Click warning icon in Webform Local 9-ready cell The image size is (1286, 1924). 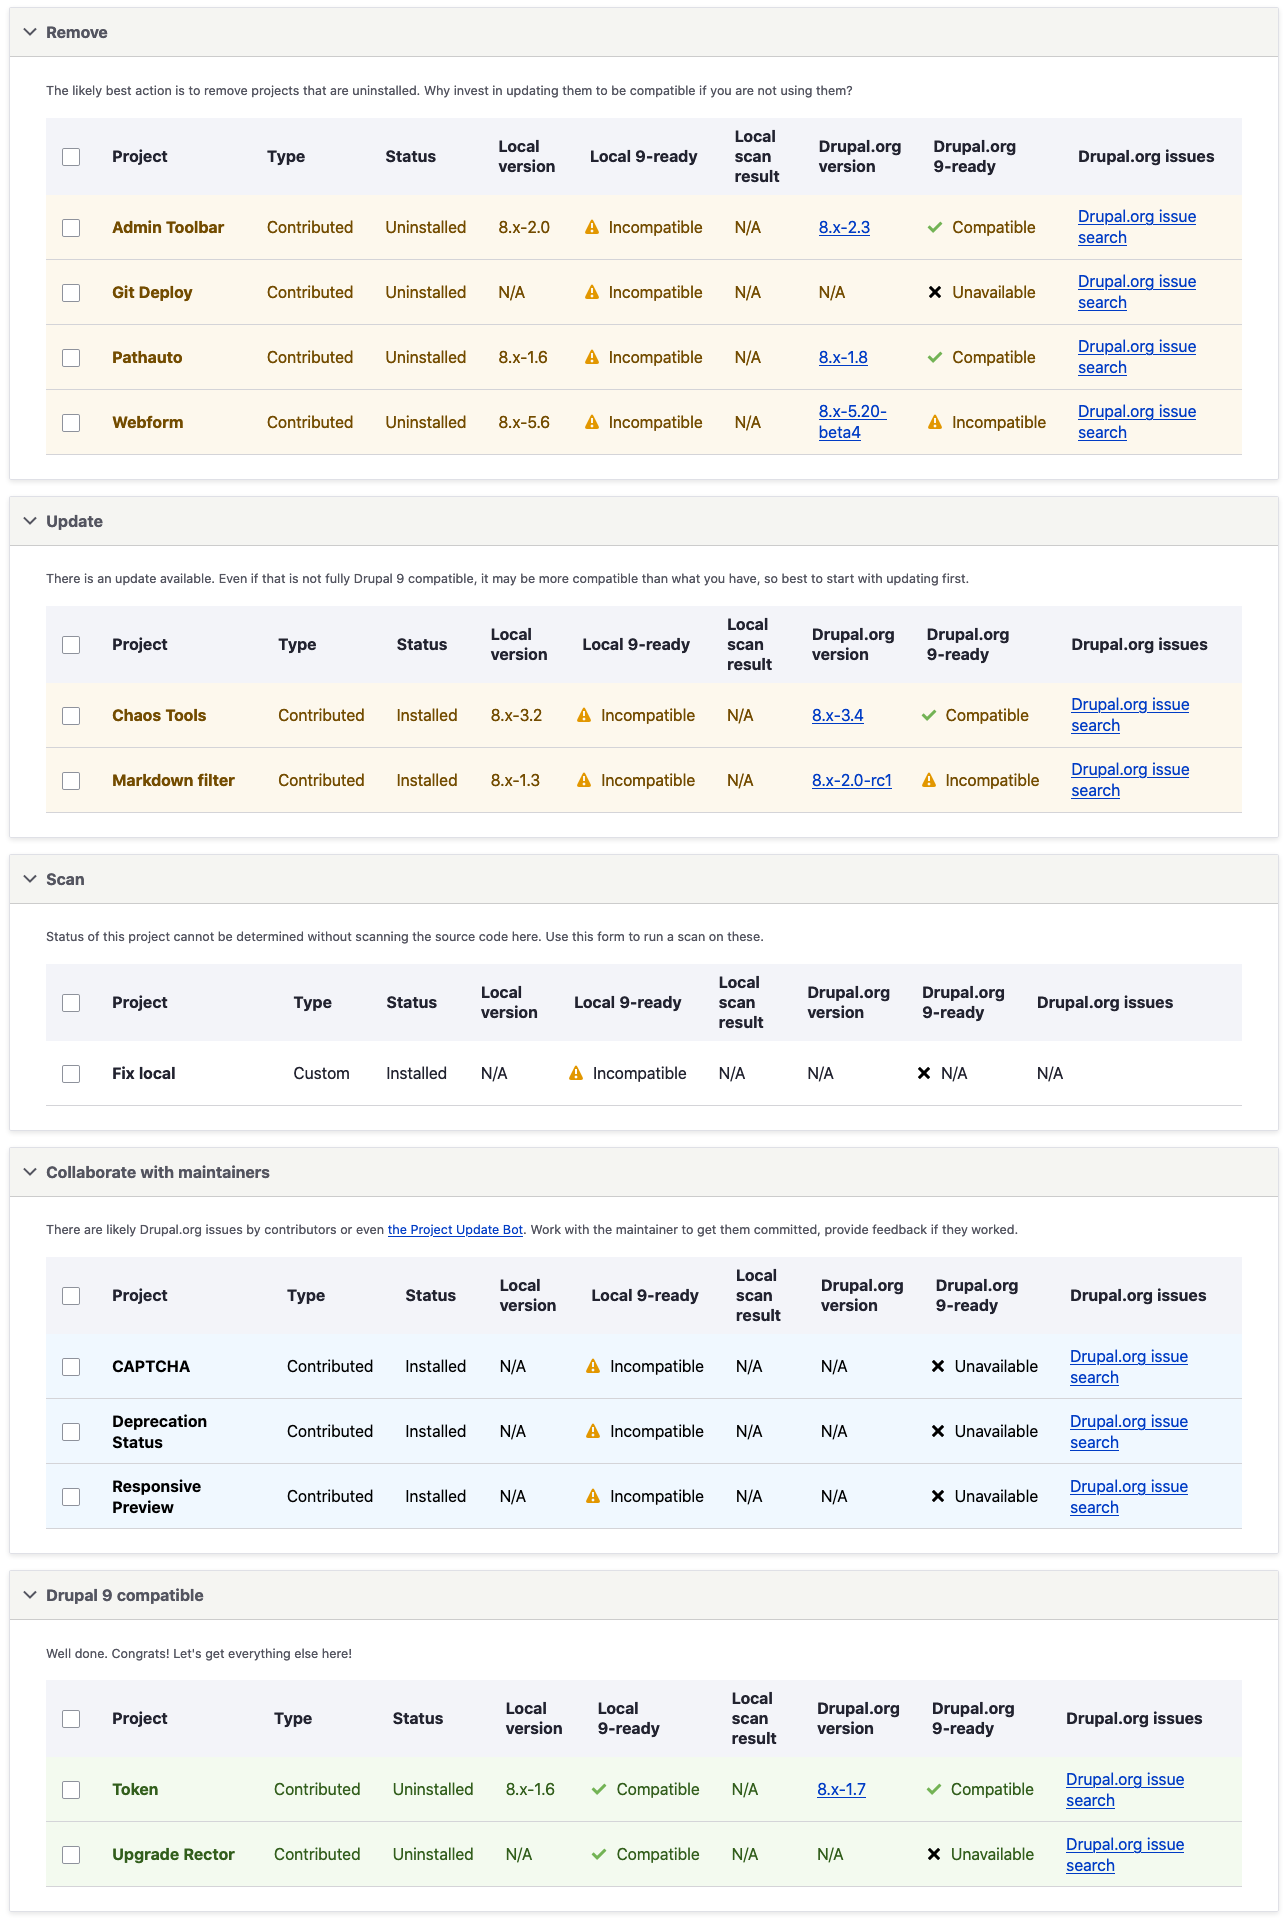pos(592,422)
